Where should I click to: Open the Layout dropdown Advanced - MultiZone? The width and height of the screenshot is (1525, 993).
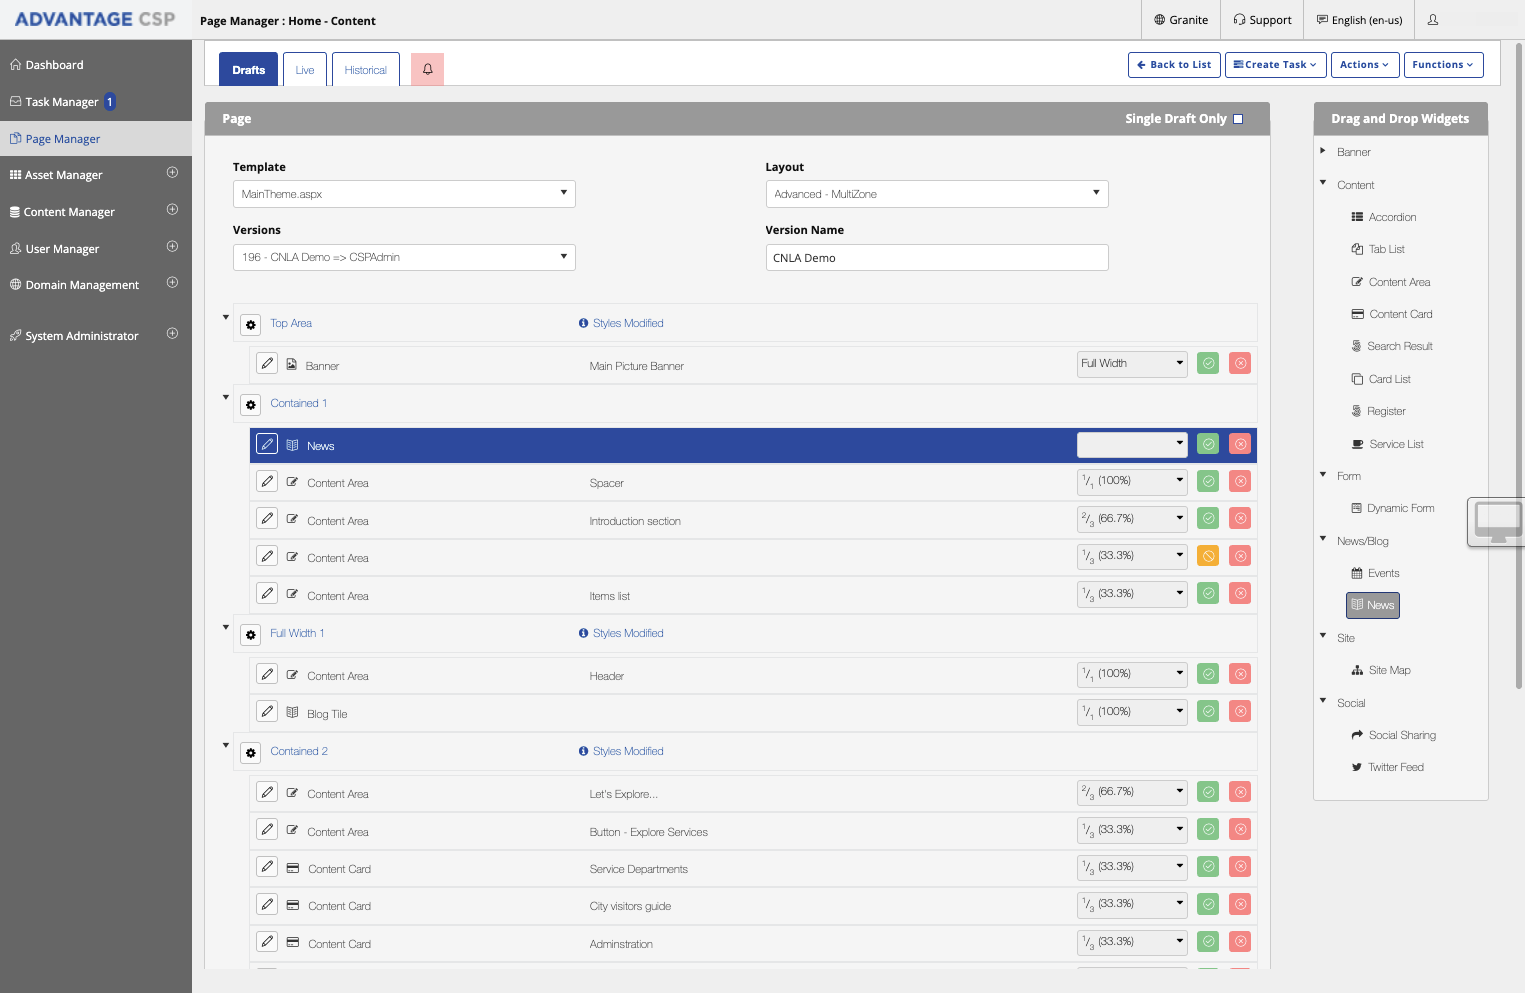(x=937, y=194)
